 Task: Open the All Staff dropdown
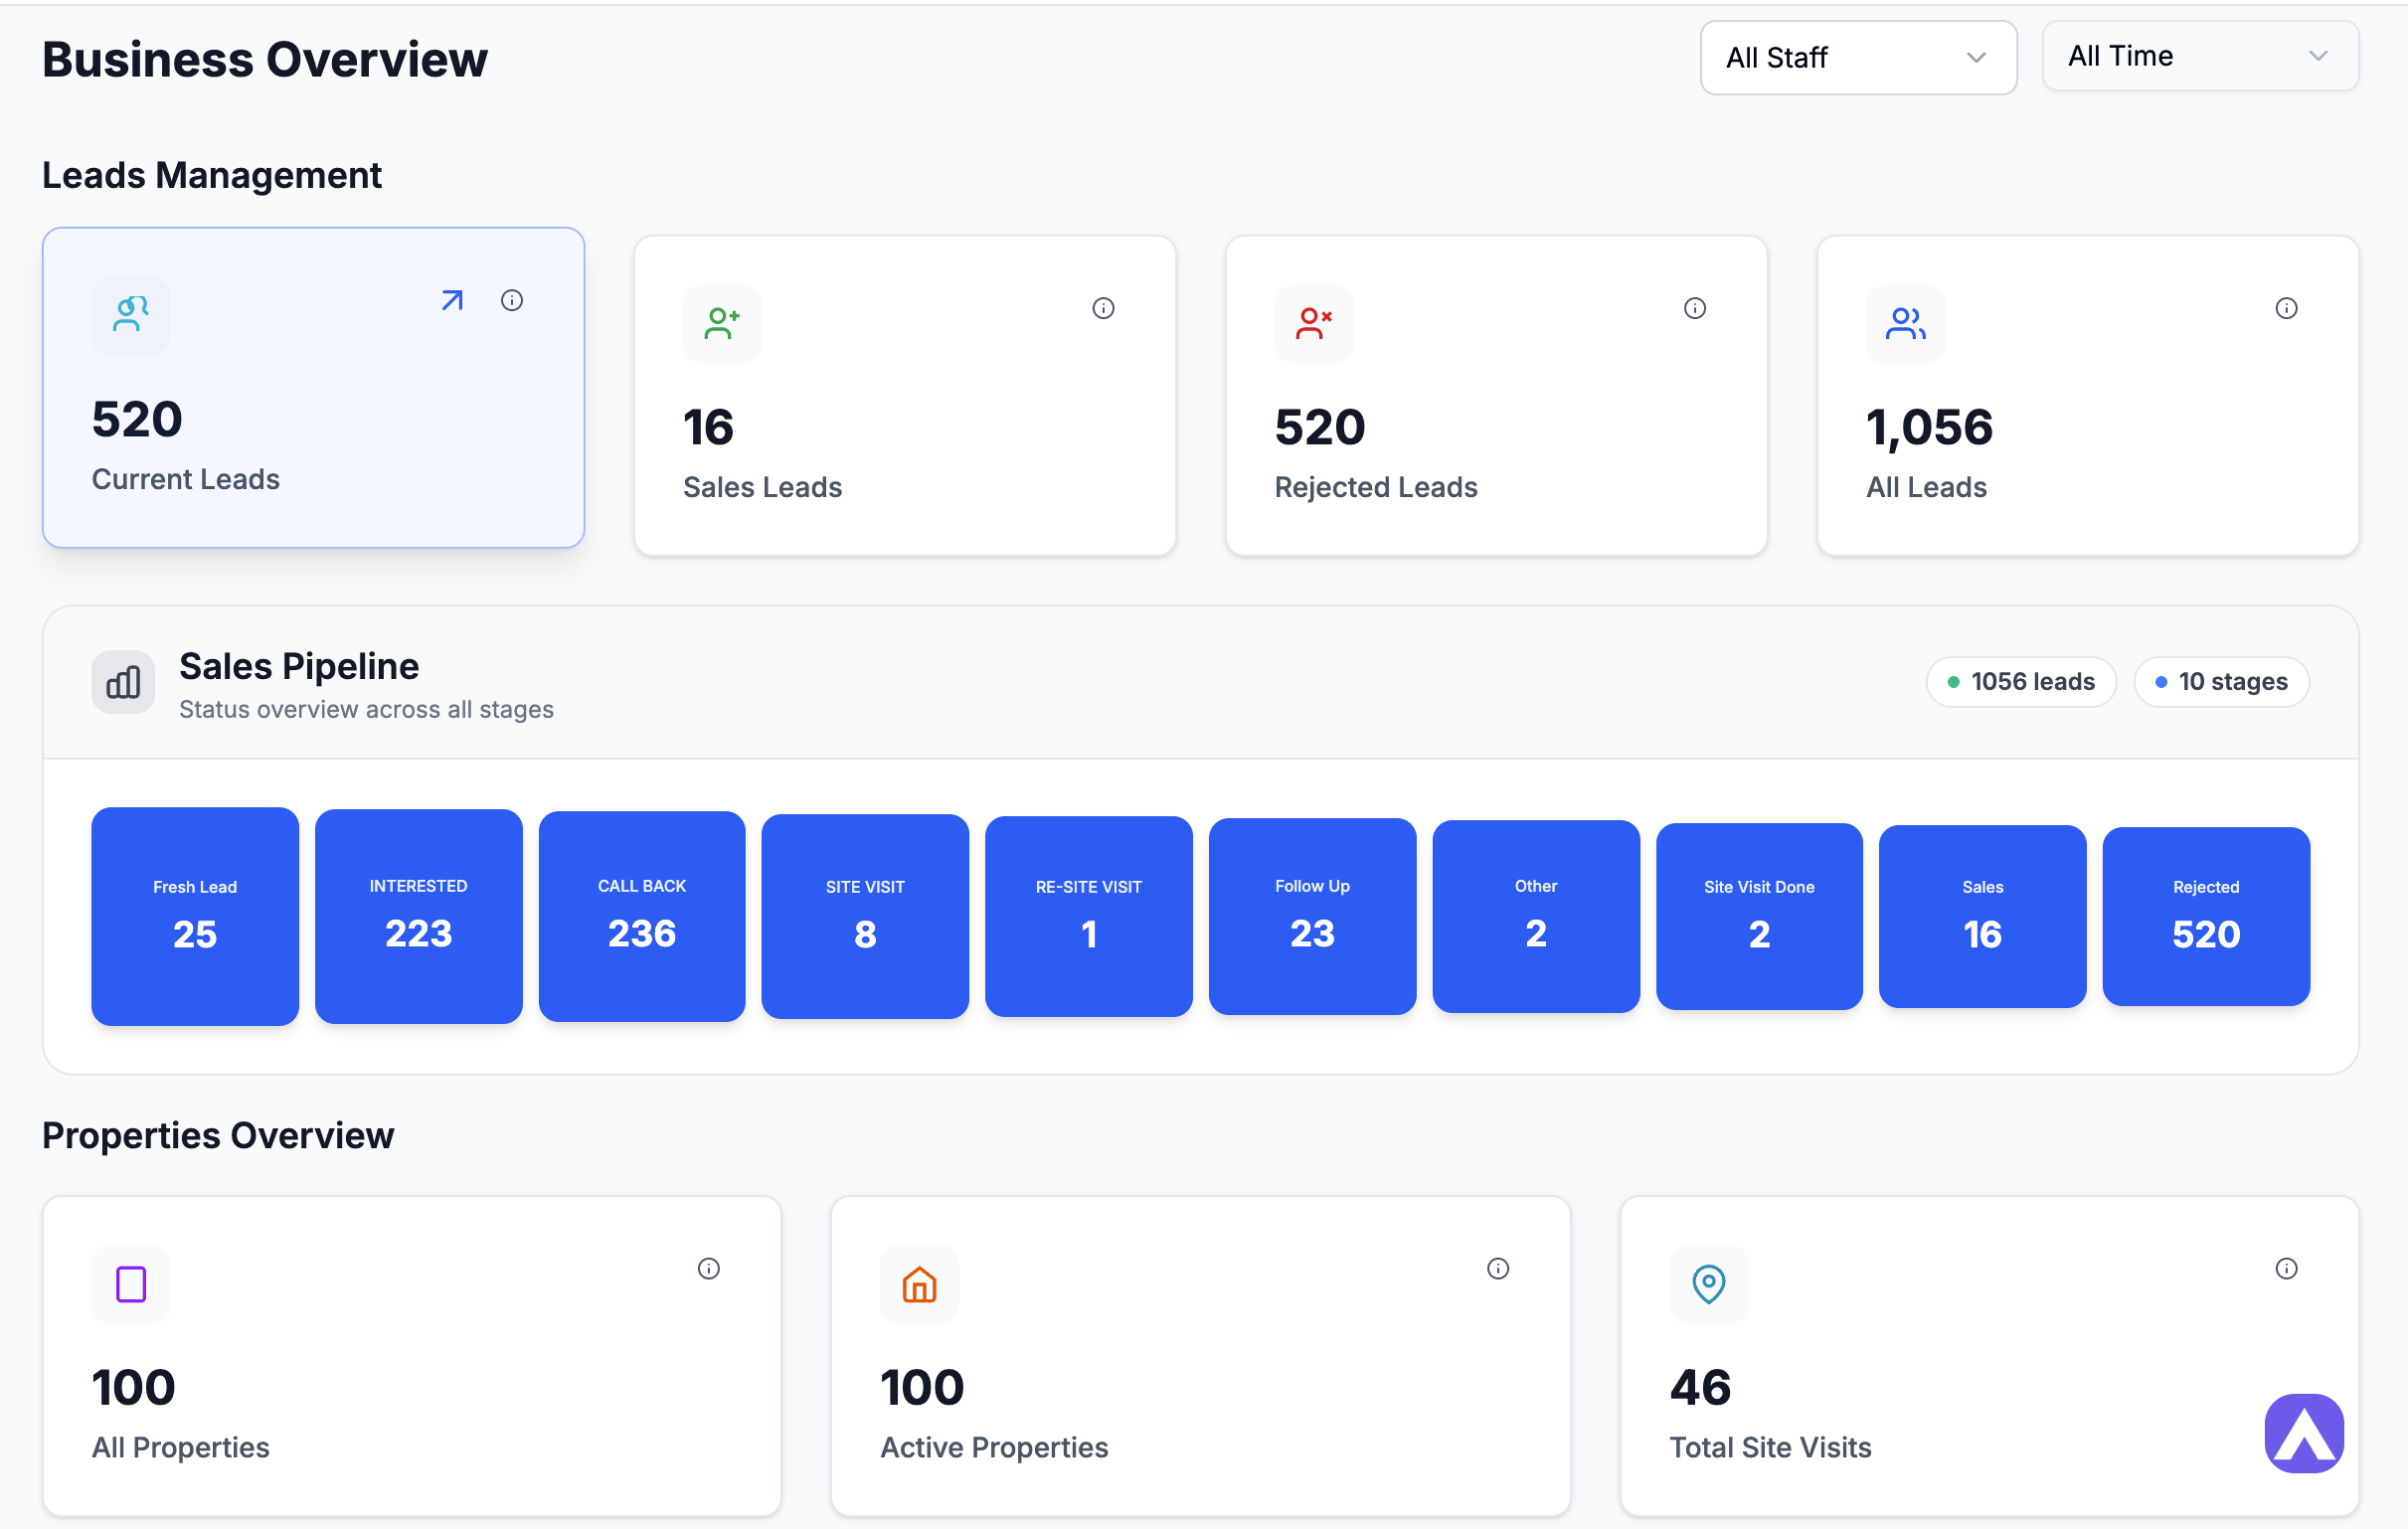pos(1857,57)
